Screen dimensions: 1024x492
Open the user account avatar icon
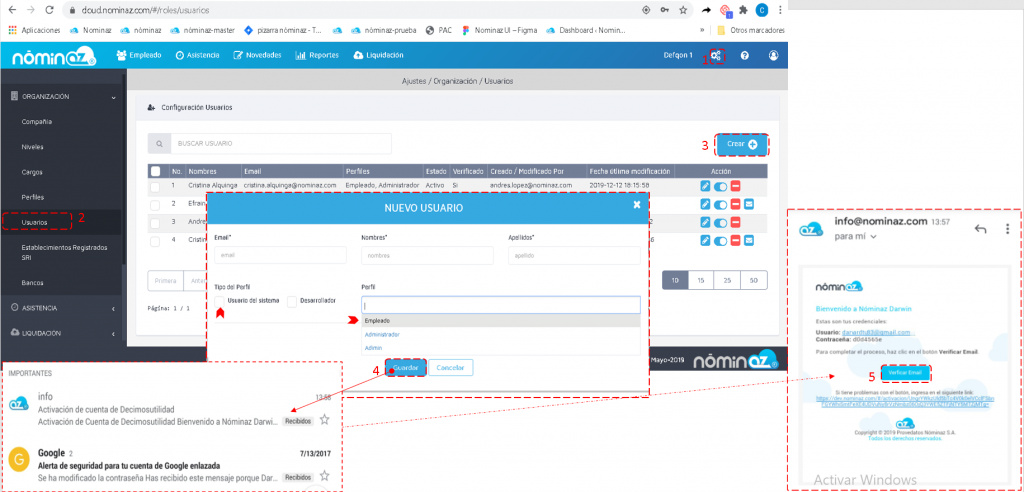click(774, 56)
